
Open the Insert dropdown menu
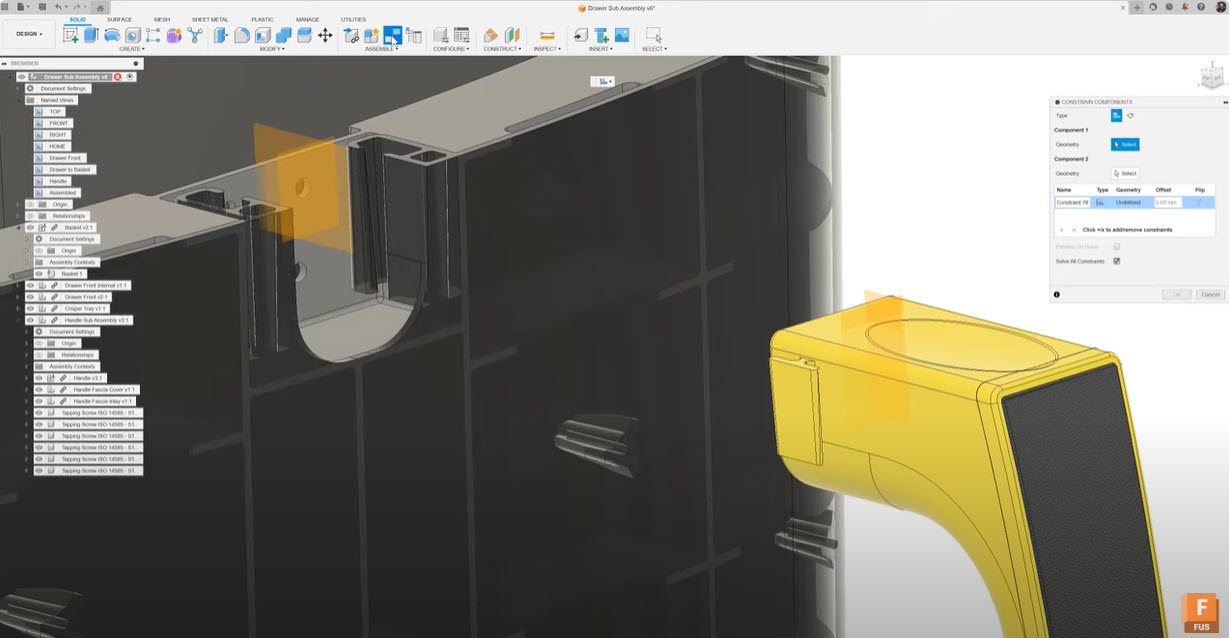(x=601, y=49)
